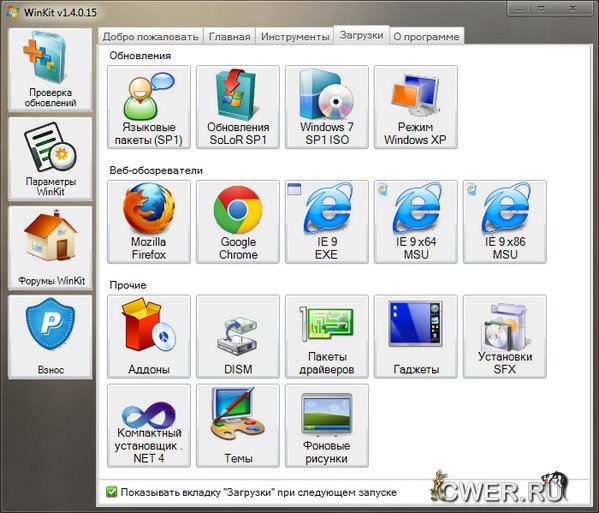Download Windows 7 SP1 ISO

coord(327,107)
